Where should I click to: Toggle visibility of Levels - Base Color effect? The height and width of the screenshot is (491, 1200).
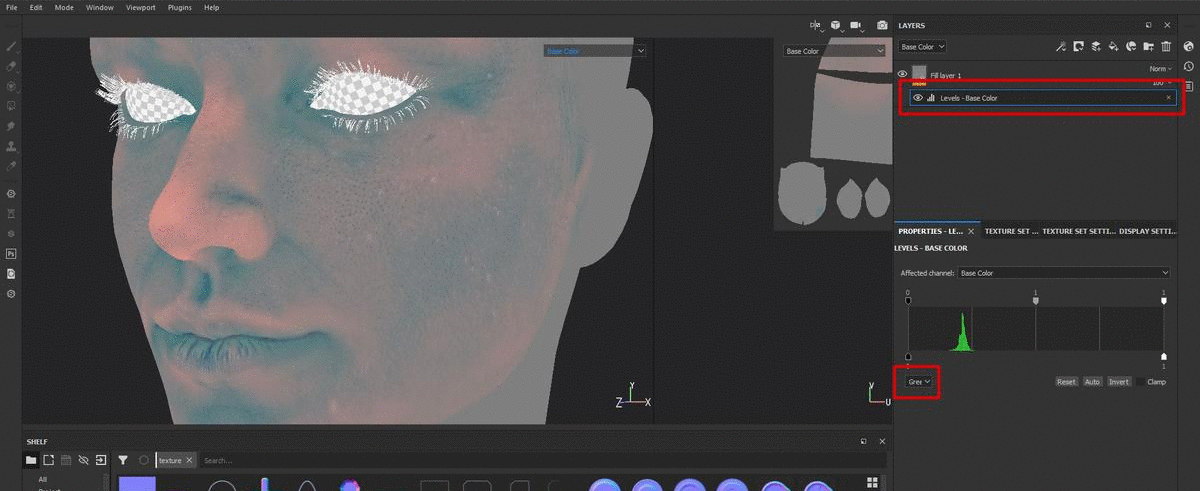[918, 98]
